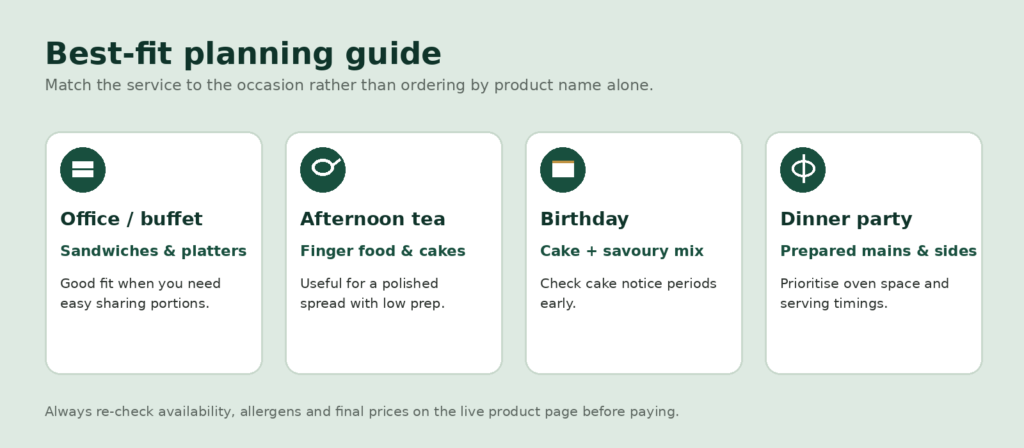Click empty area of Birthday card
The width and height of the screenshot is (1024, 448).
pyautogui.click(x=633, y=343)
